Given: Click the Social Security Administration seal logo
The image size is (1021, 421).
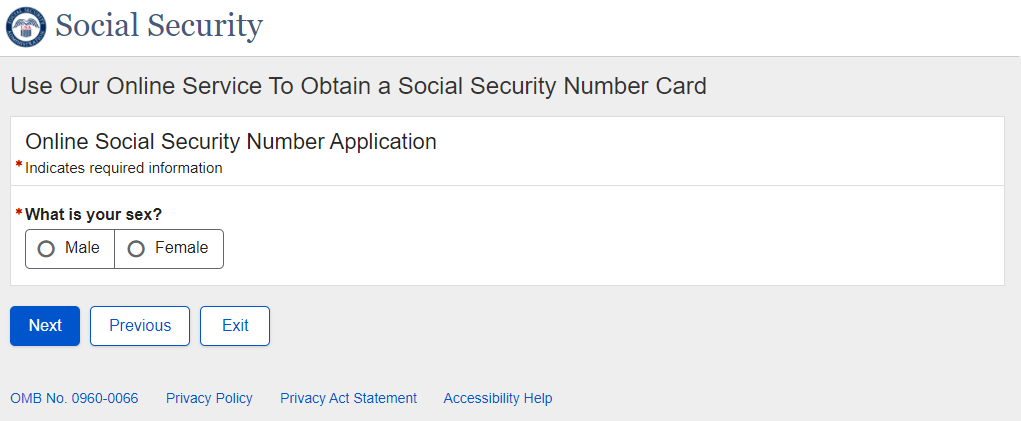Looking at the screenshot, I should [25, 26].
